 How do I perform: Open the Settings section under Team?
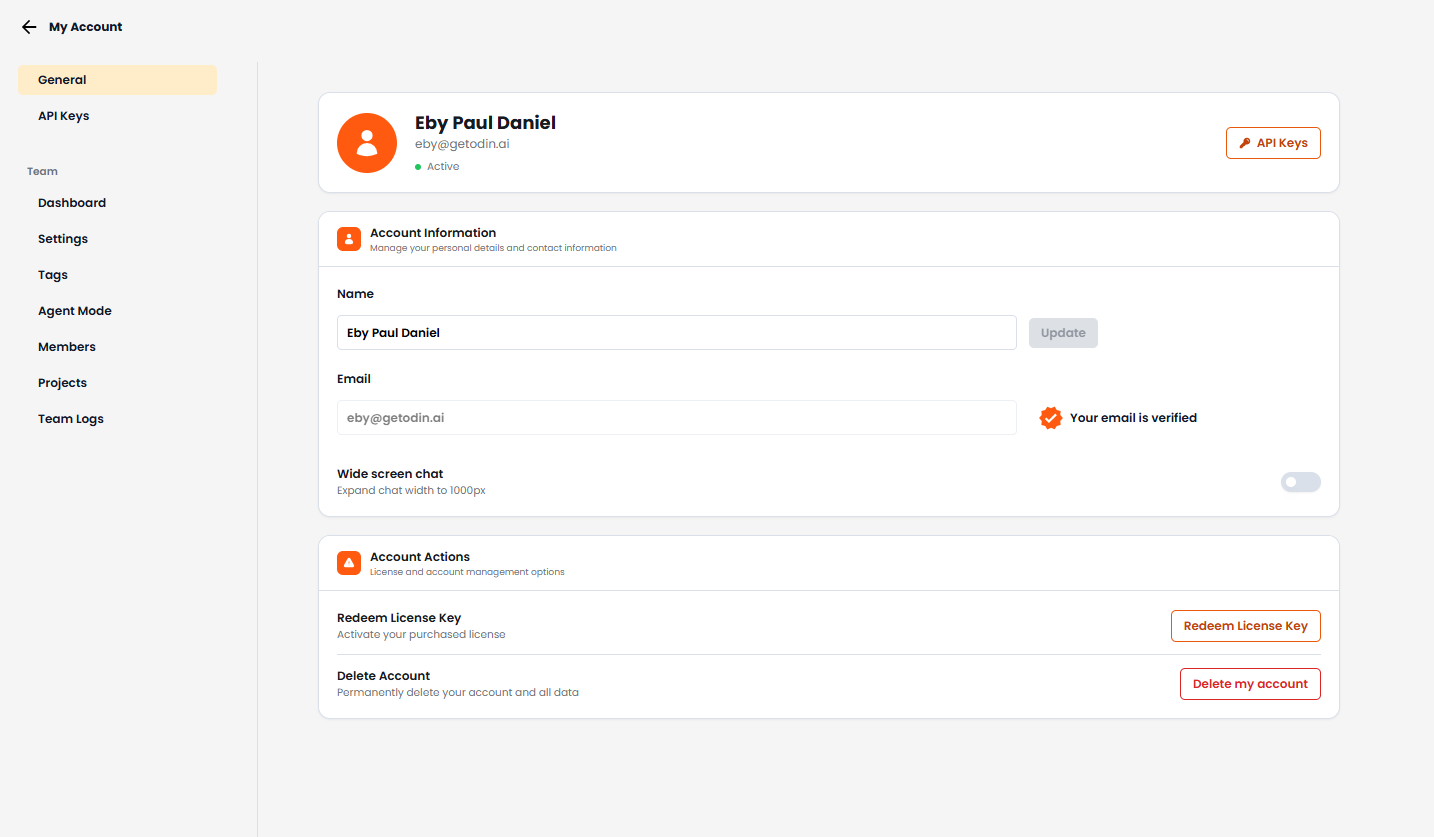coord(62,238)
